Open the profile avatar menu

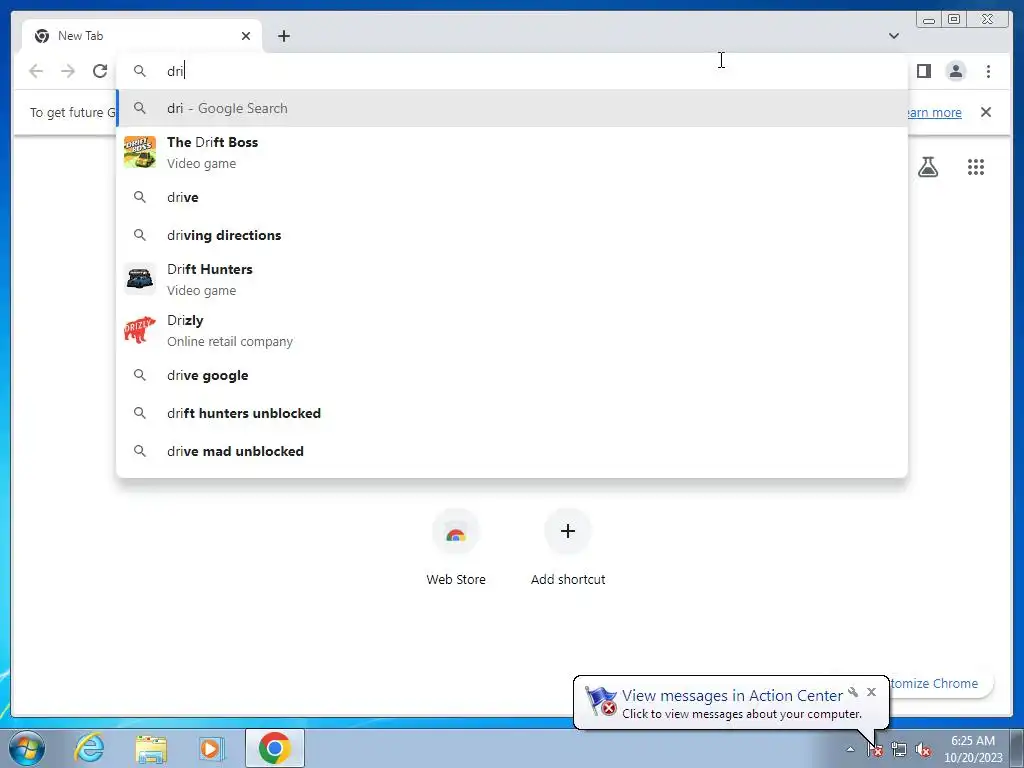click(x=955, y=71)
